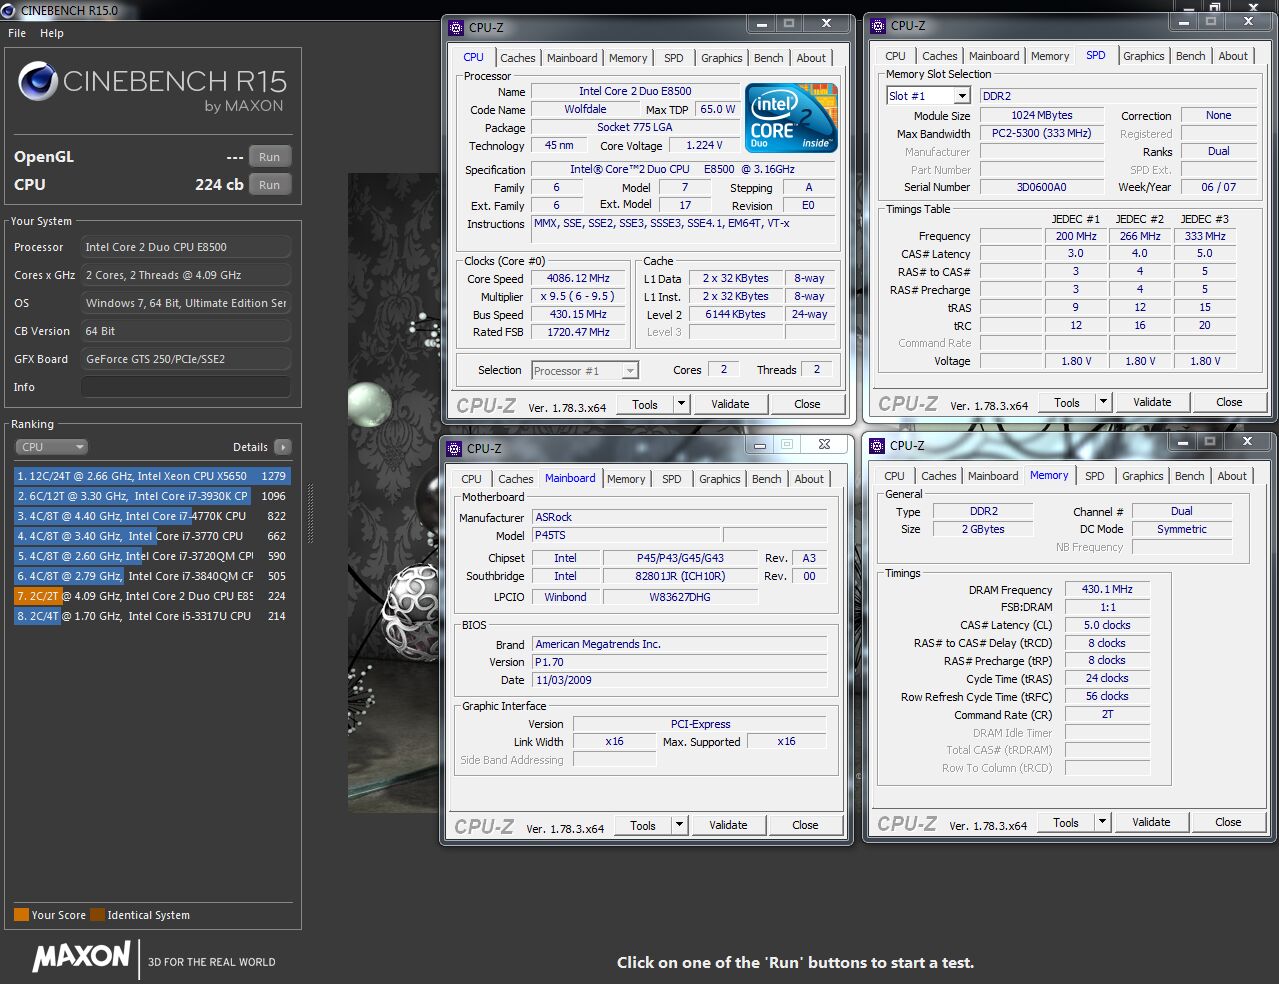Image resolution: width=1279 pixels, height=984 pixels.
Task: Click Close button in SPD window
Action: 1229,402
